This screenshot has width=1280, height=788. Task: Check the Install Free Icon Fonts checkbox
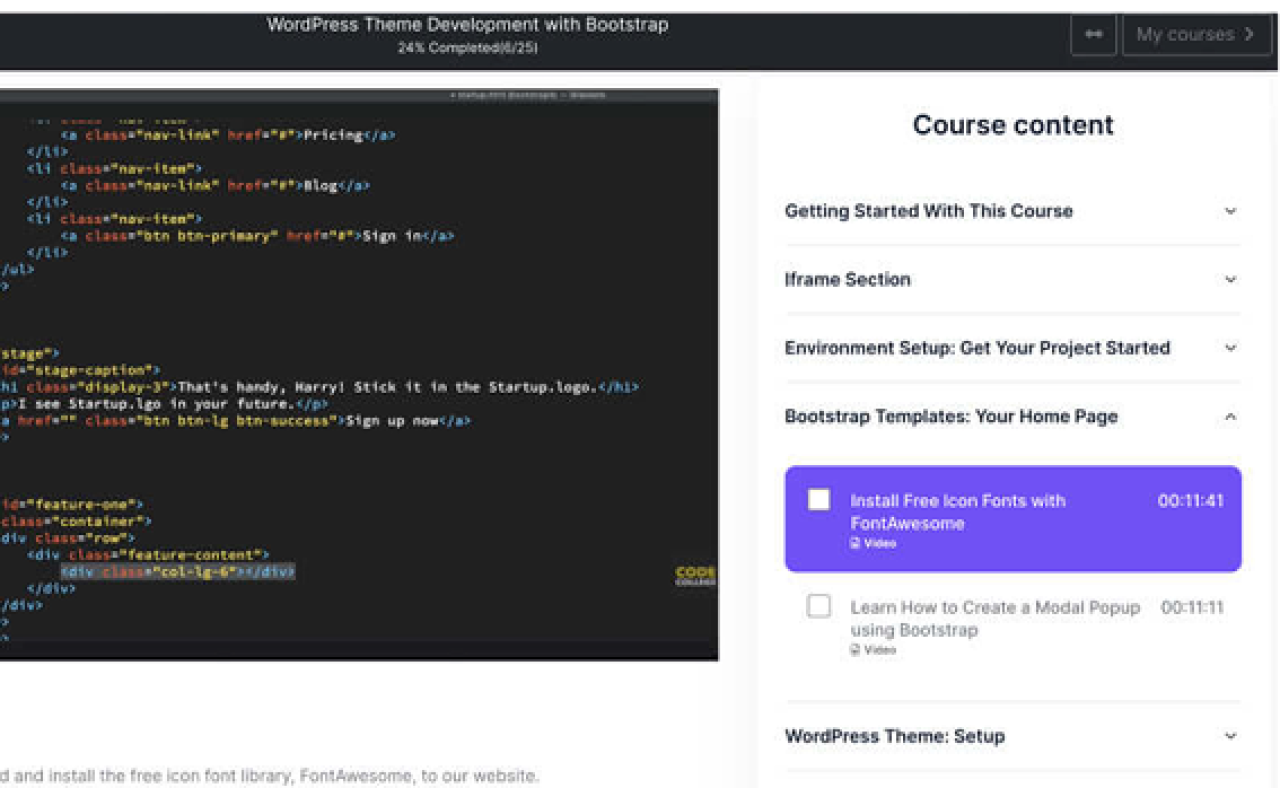[x=819, y=499]
